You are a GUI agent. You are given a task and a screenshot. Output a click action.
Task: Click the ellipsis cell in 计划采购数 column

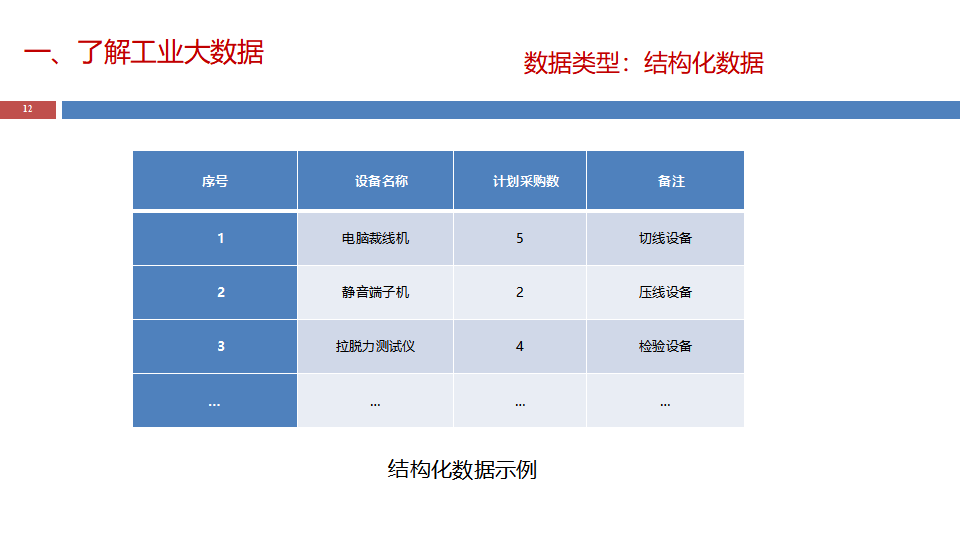tap(520, 400)
